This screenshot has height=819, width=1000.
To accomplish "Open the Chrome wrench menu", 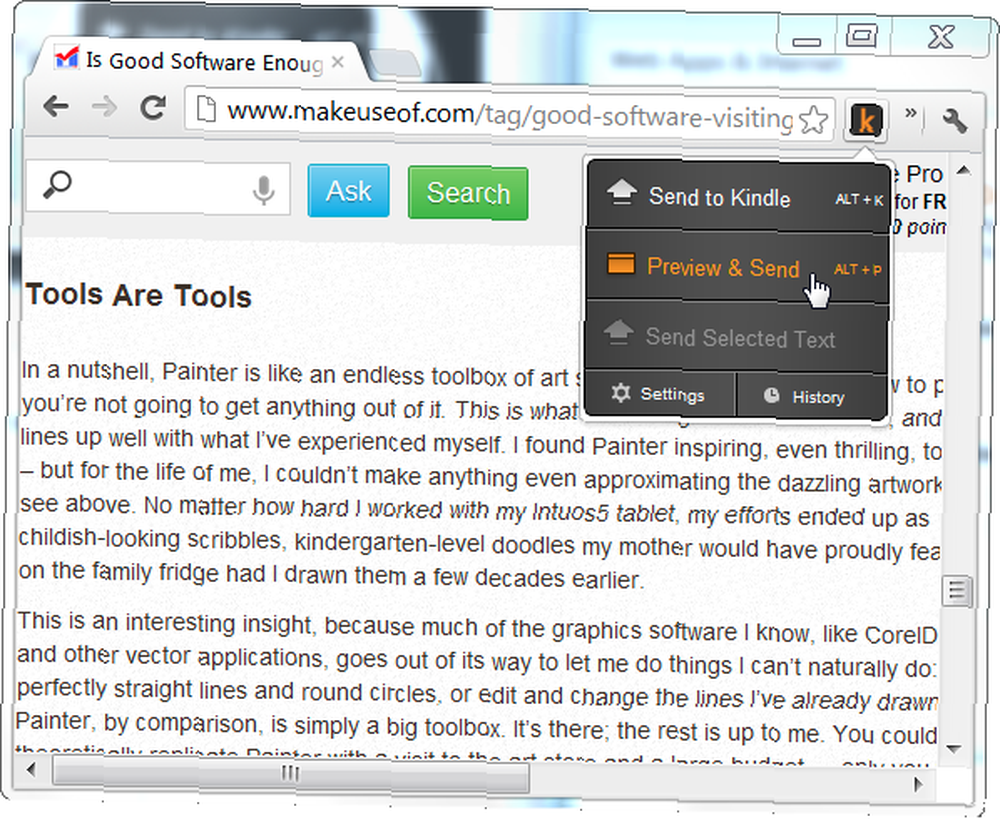I will [x=955, y=120].
